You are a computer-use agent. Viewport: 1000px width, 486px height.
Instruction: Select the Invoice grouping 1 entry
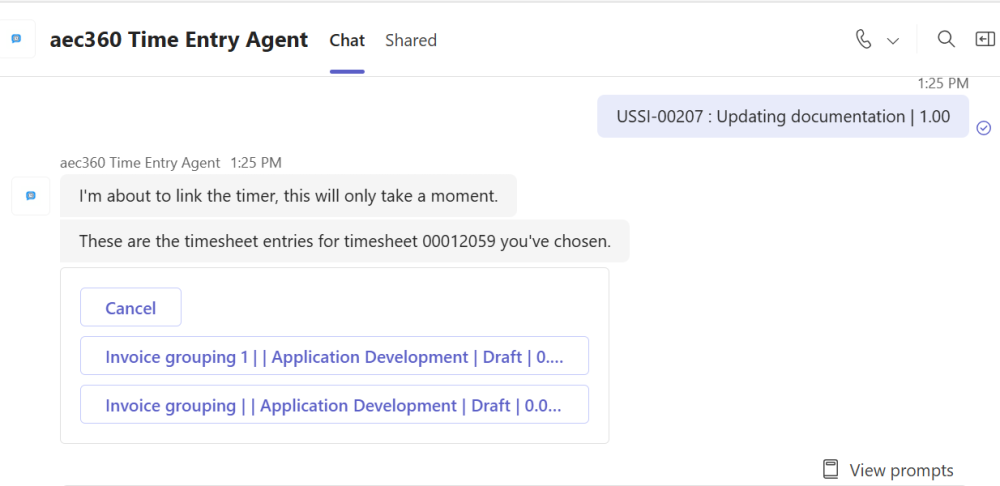pyautogui.click(x=334, y=357)
